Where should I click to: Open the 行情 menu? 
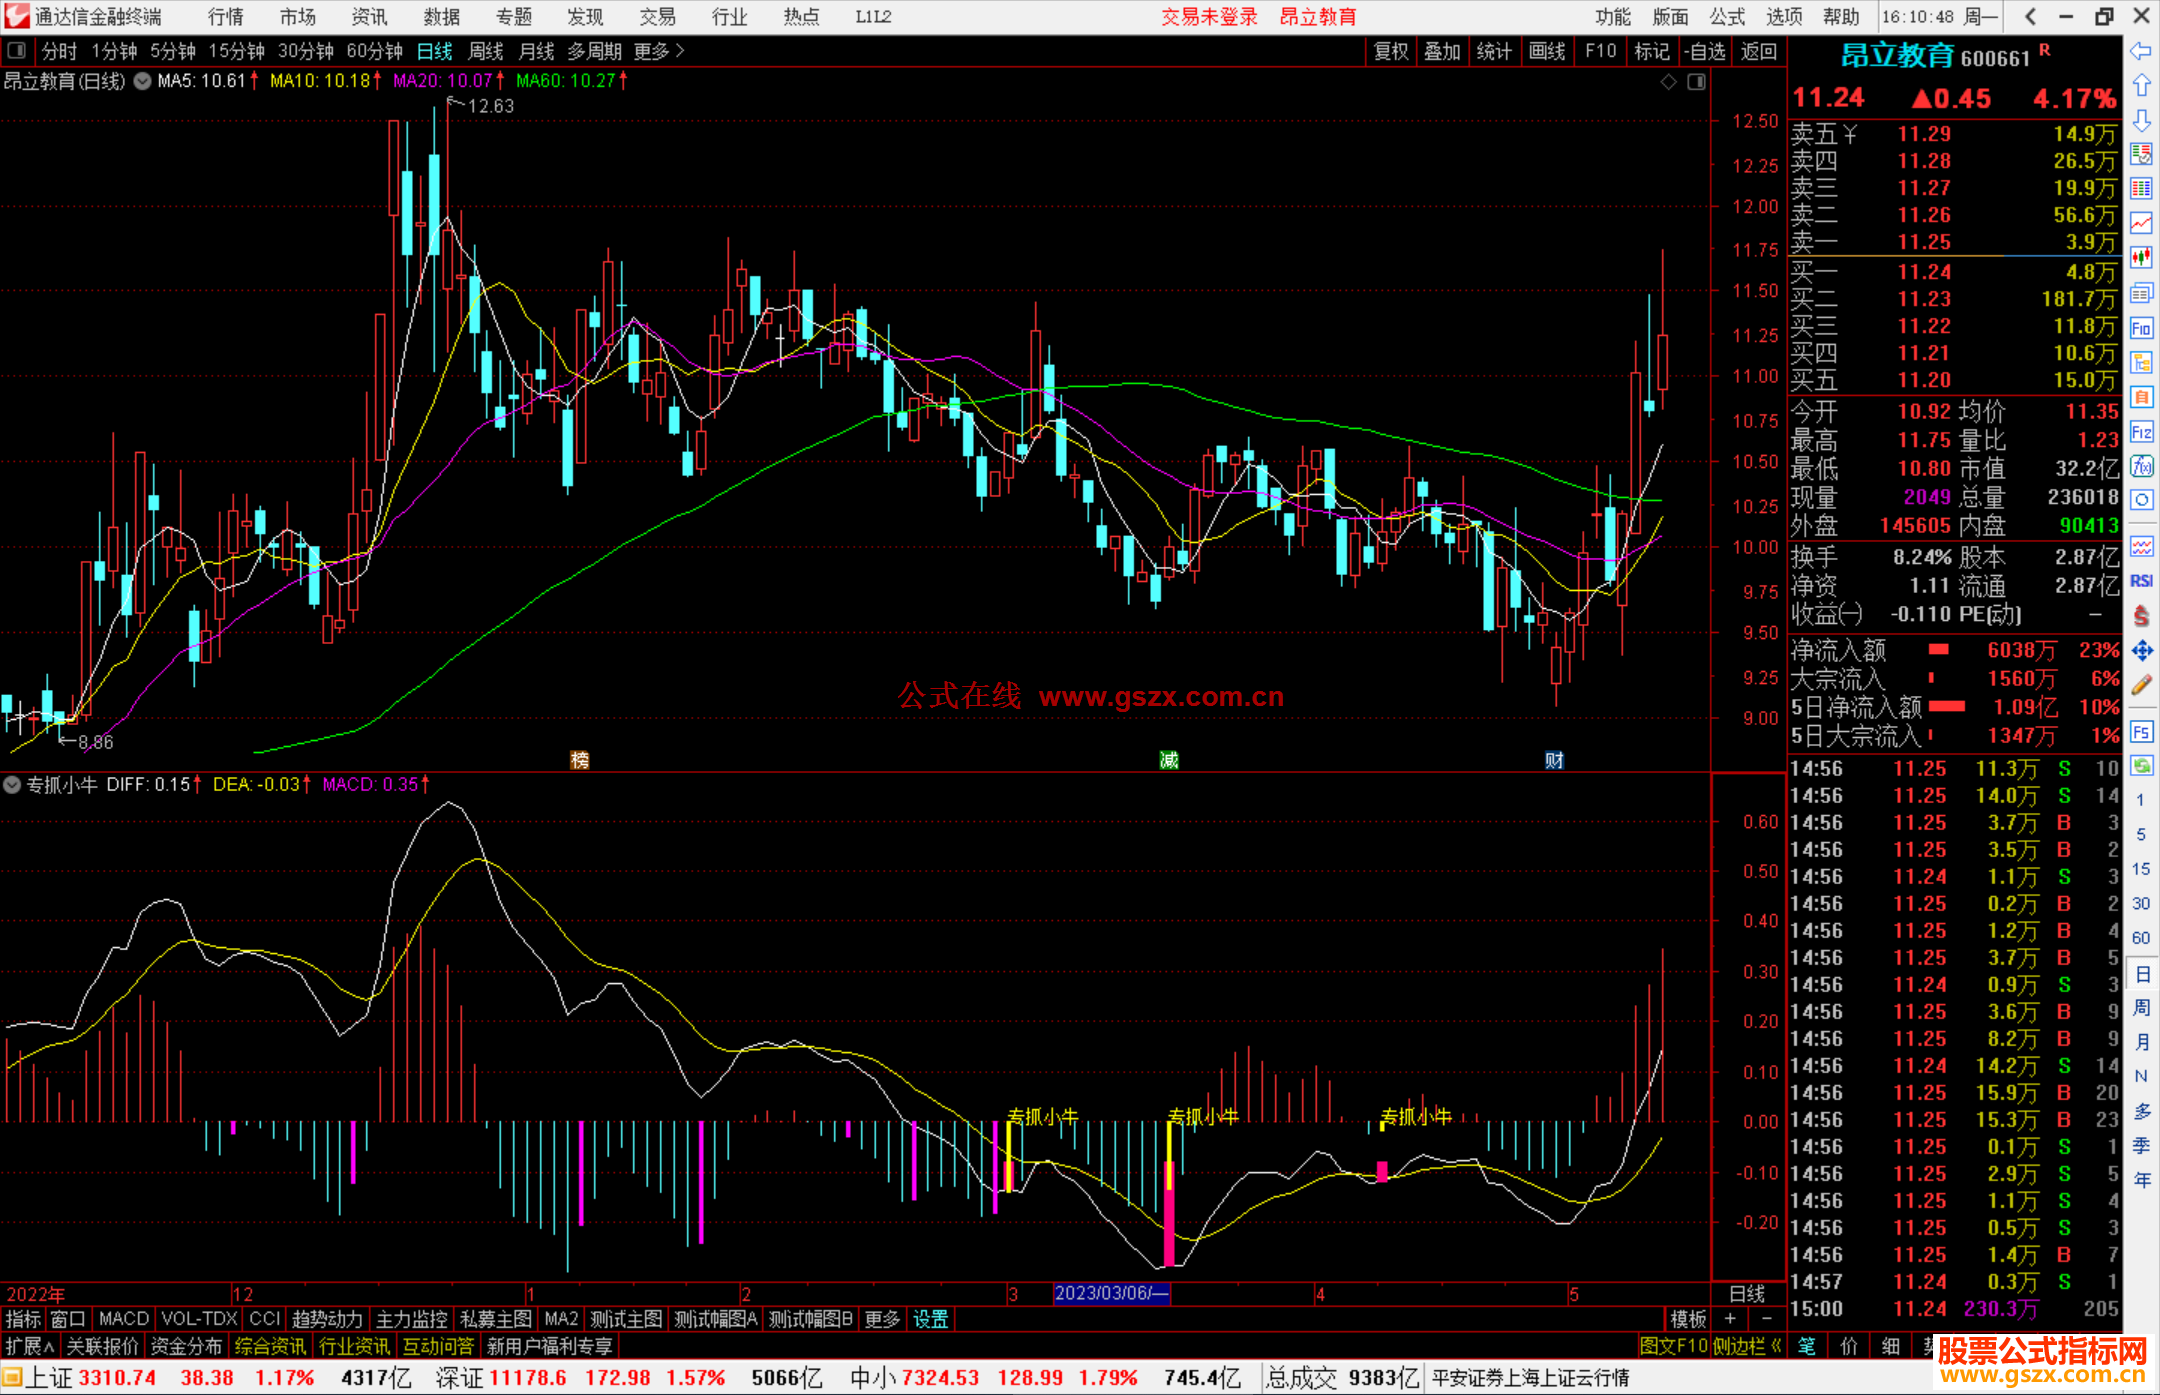[x=226, y=17]
